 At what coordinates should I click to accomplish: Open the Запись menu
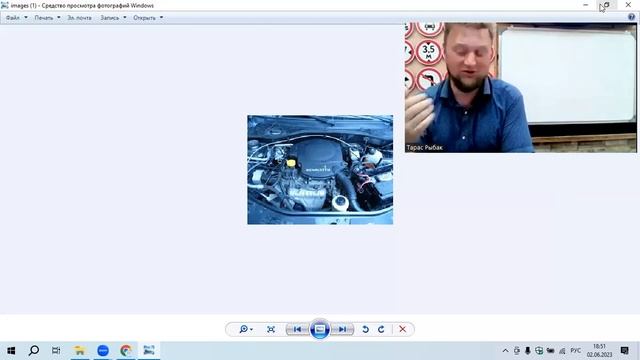tap(109, 18)
